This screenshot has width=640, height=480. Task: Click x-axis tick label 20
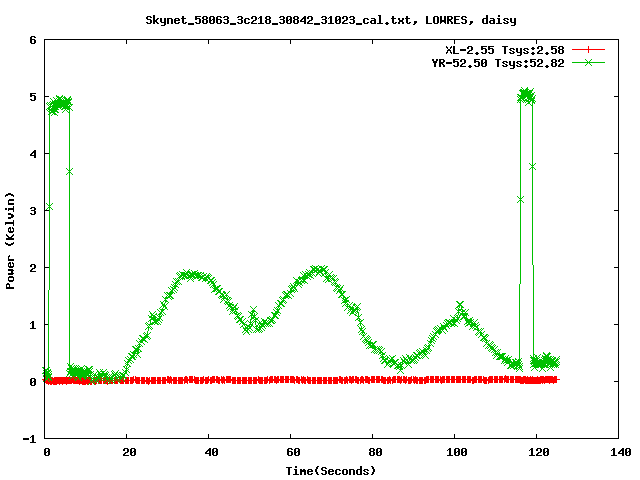tap(129, 452)
